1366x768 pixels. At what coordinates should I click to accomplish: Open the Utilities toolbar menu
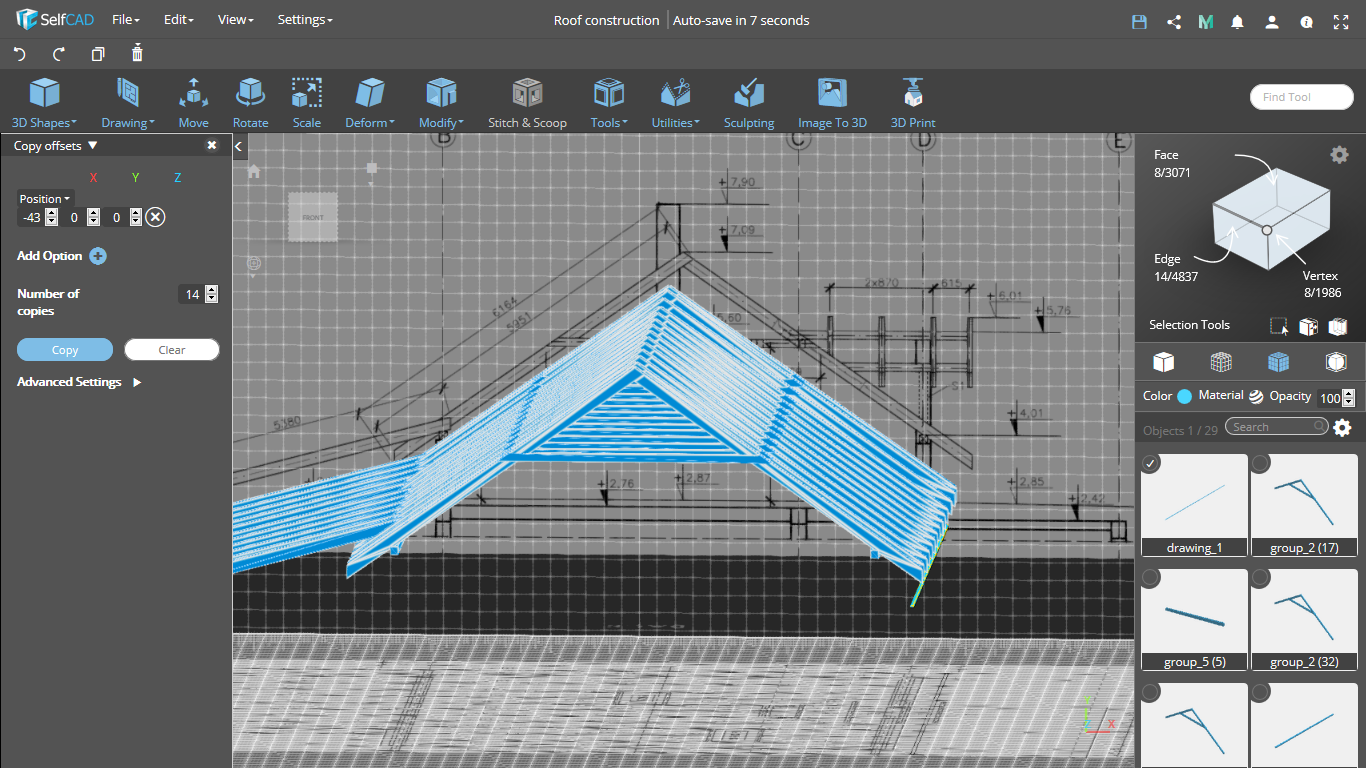tap(675, 103)
